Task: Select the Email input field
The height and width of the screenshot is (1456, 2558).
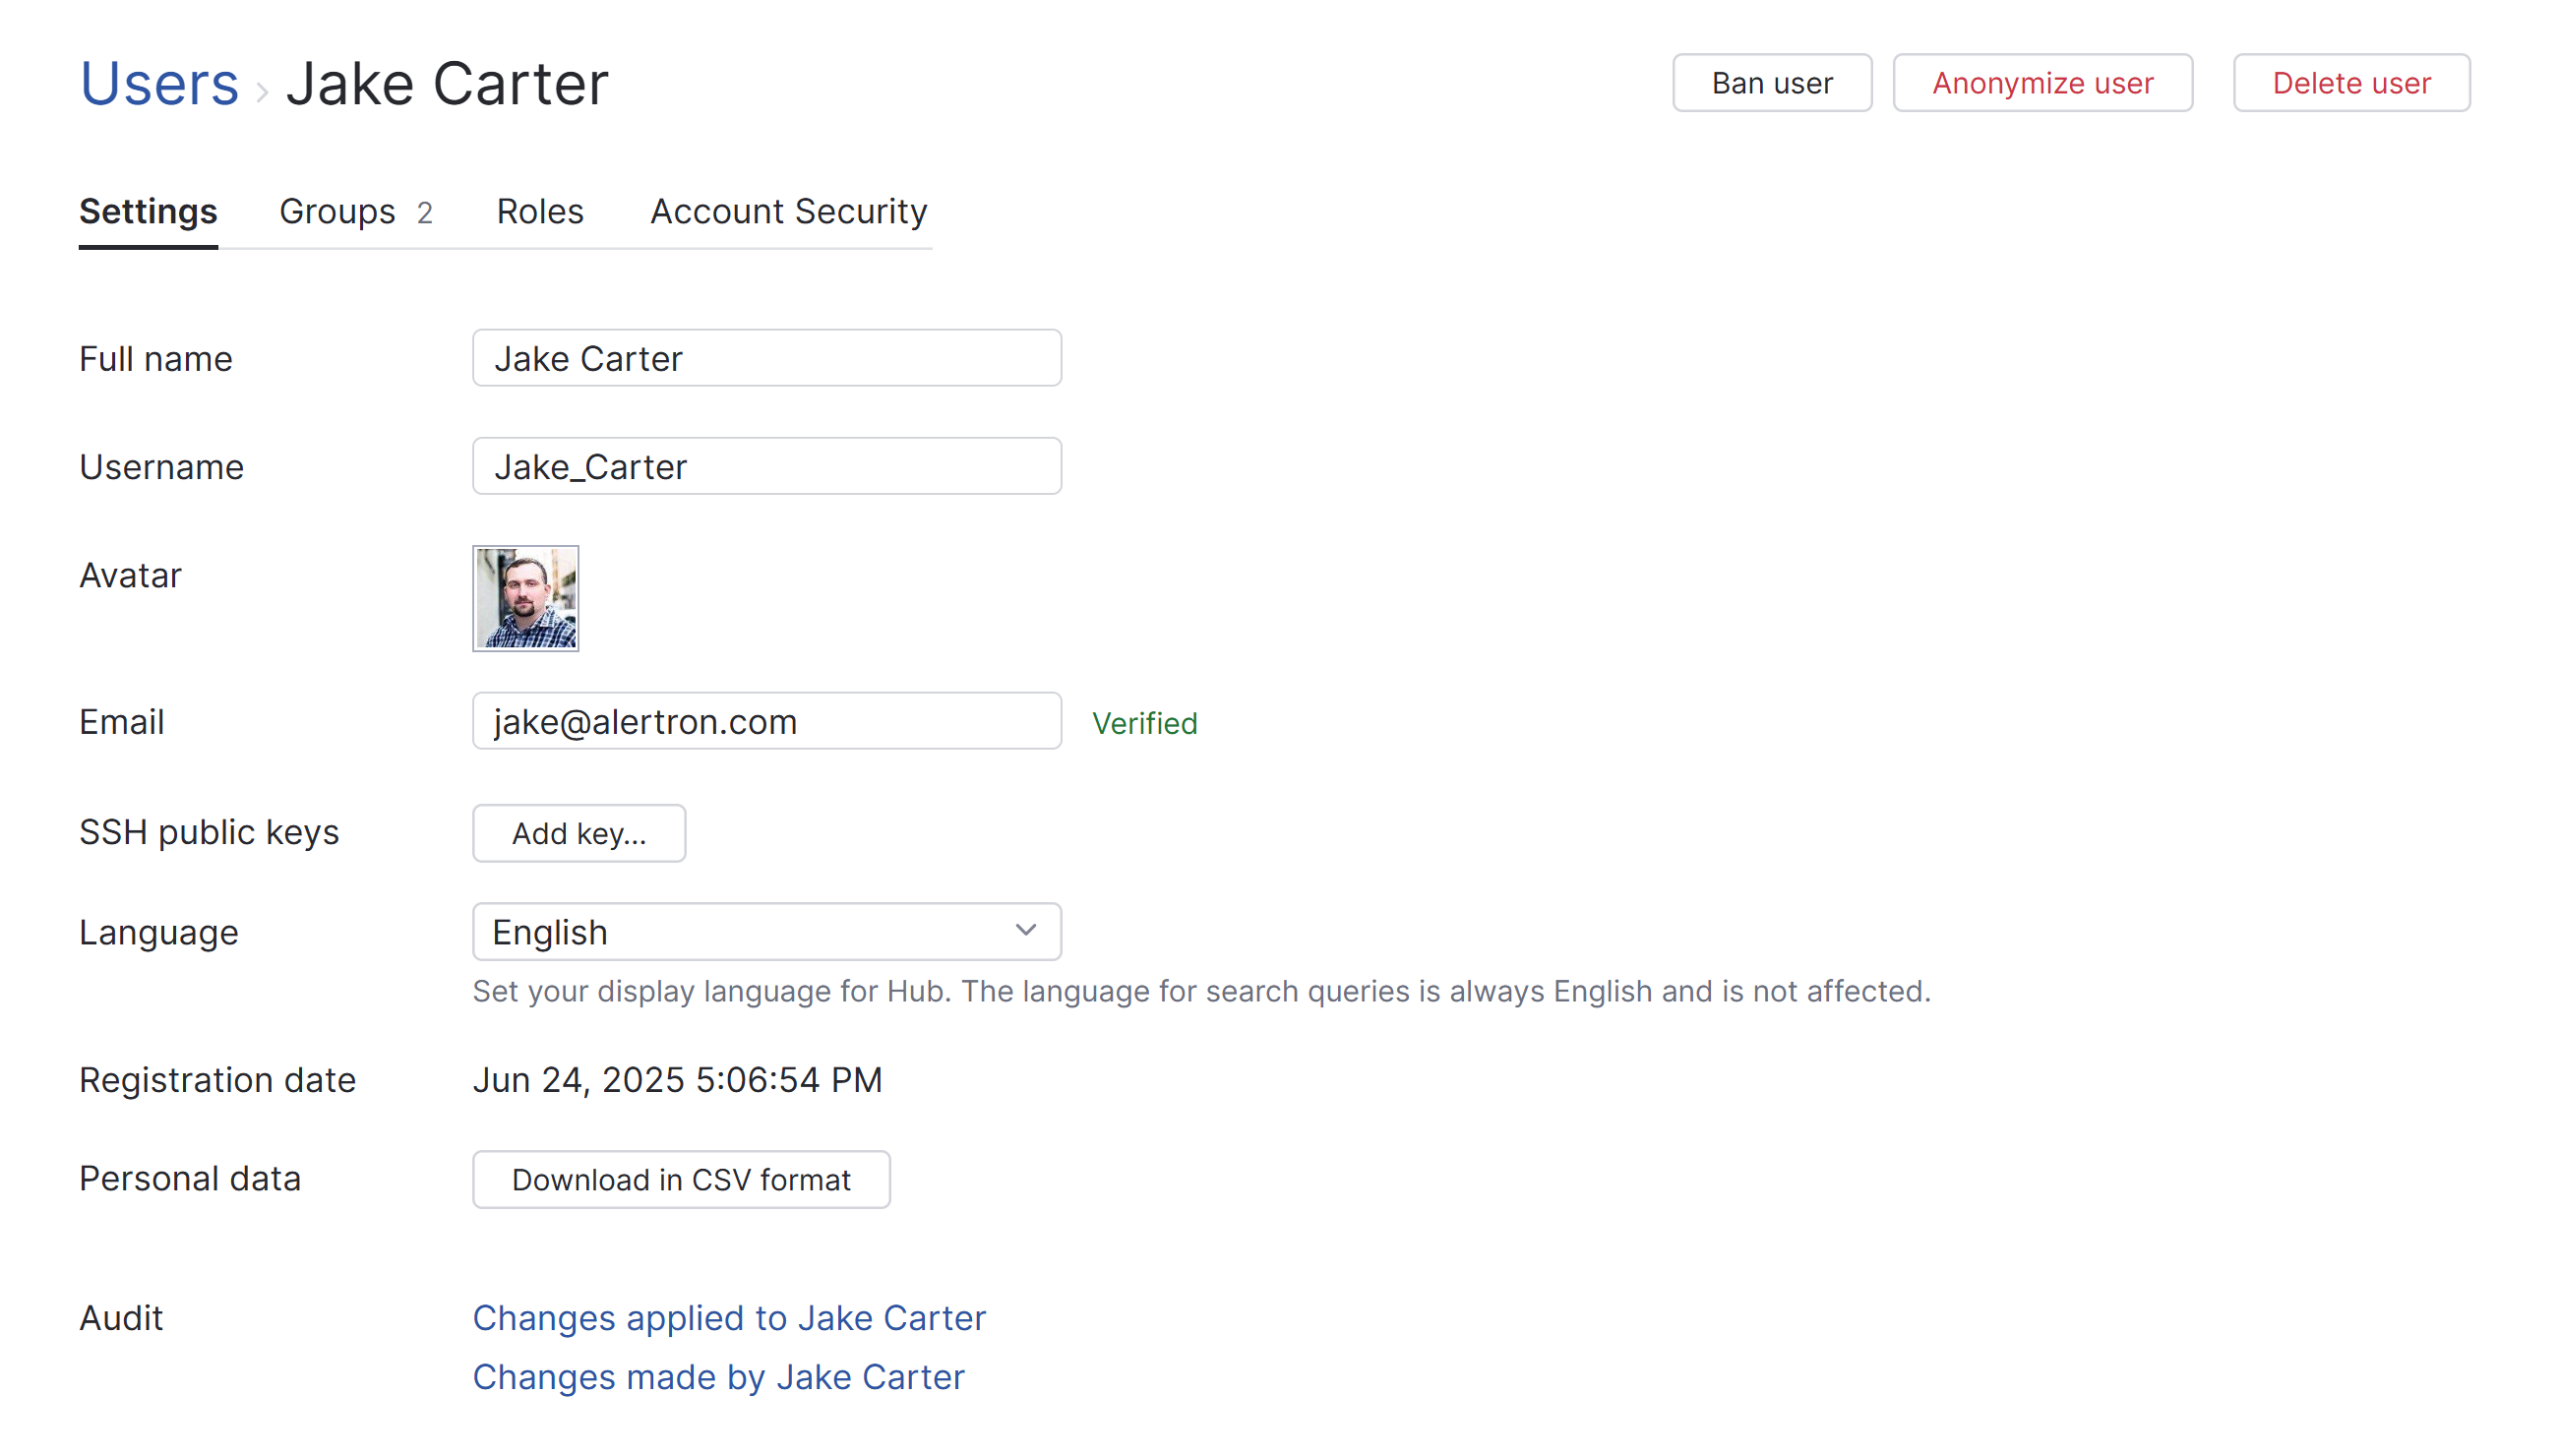Action: point(766,721)
